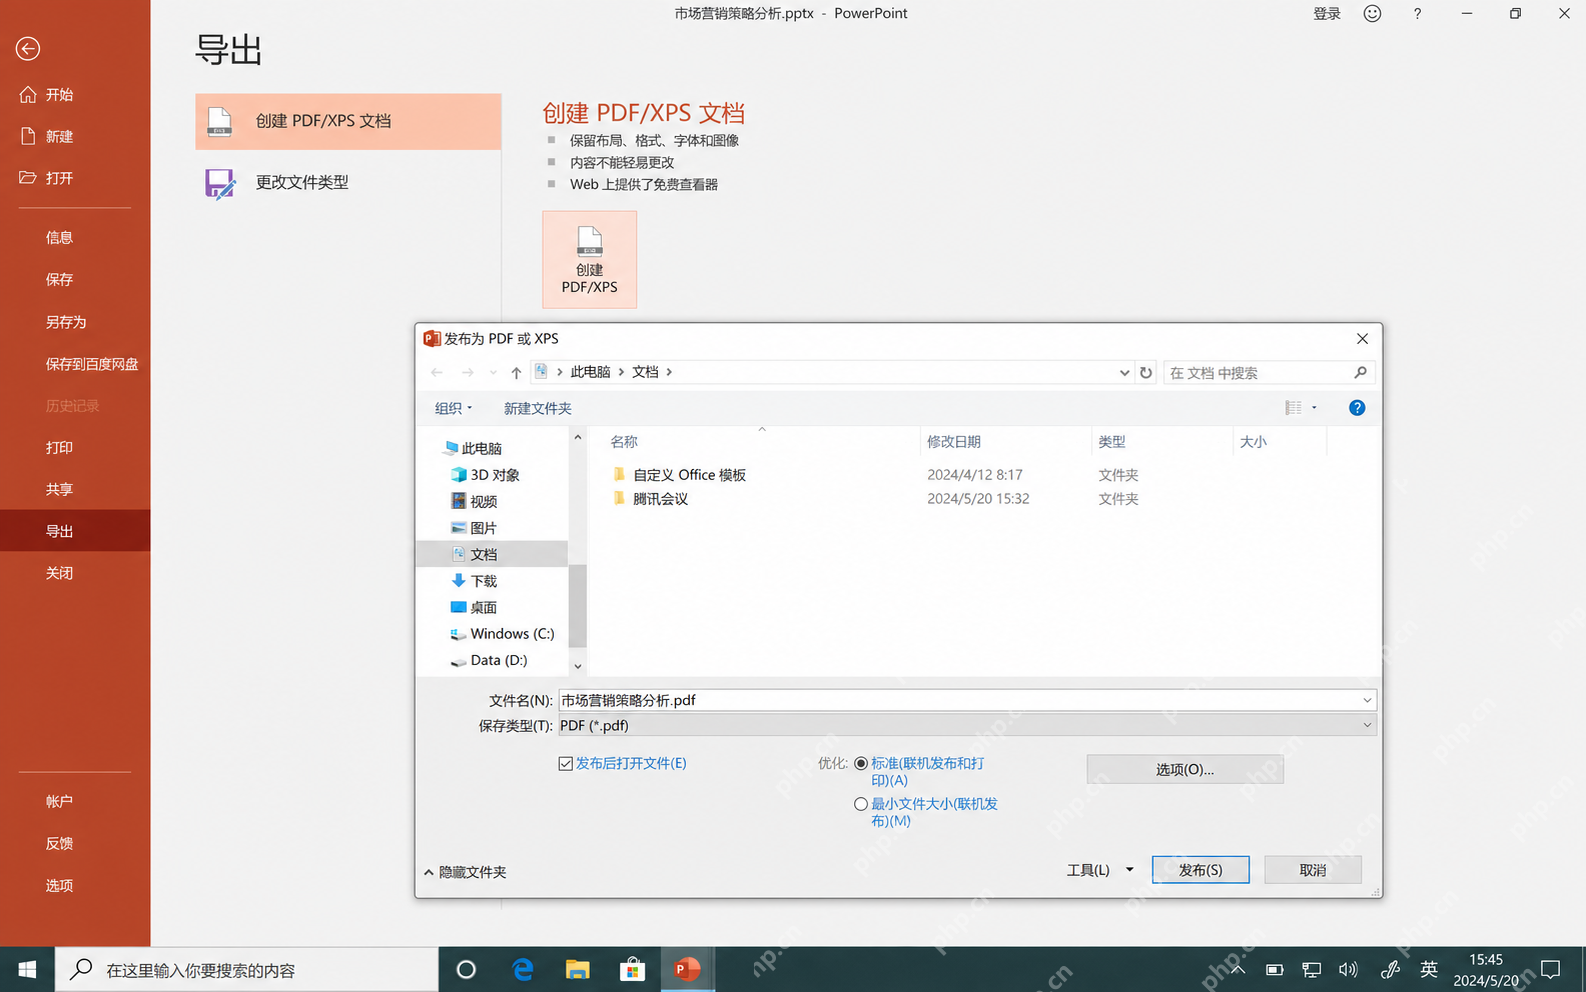Click the 发布(S) button
Image resolution: width=1586 pixels, height=992 pixels.
click(x=1200, y=870)
